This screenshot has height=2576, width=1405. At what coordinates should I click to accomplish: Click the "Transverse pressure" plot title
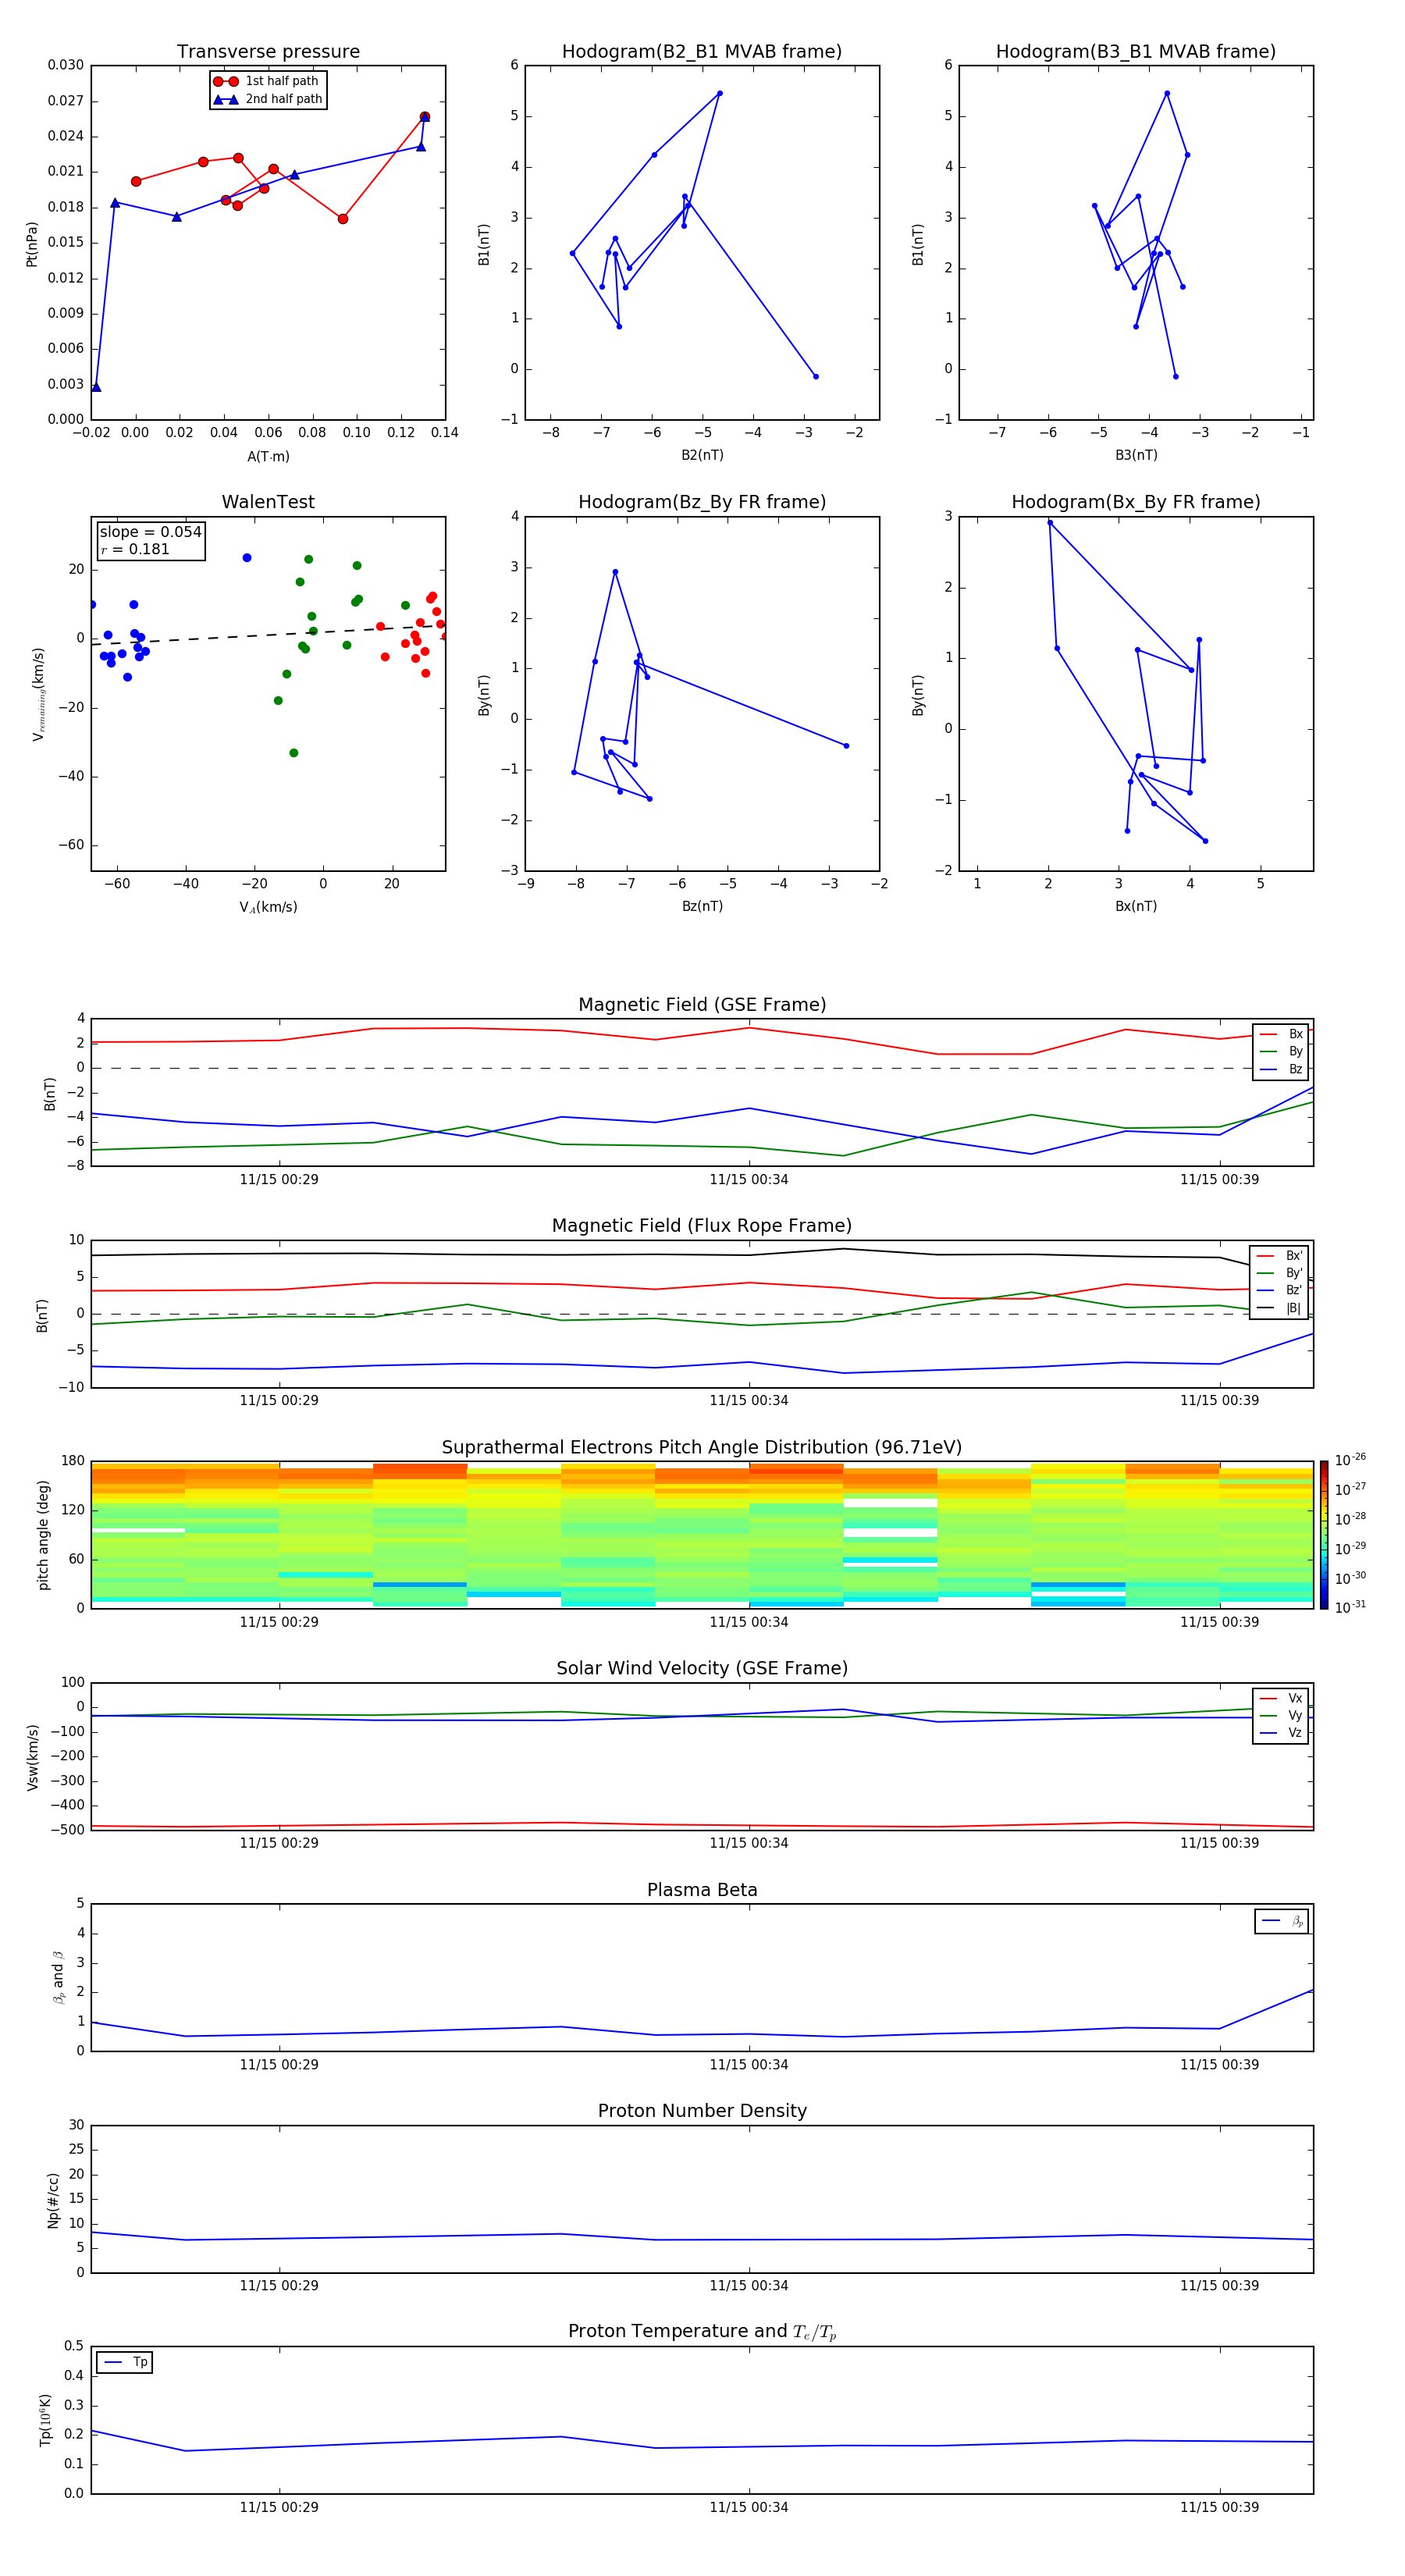(268, 52)
